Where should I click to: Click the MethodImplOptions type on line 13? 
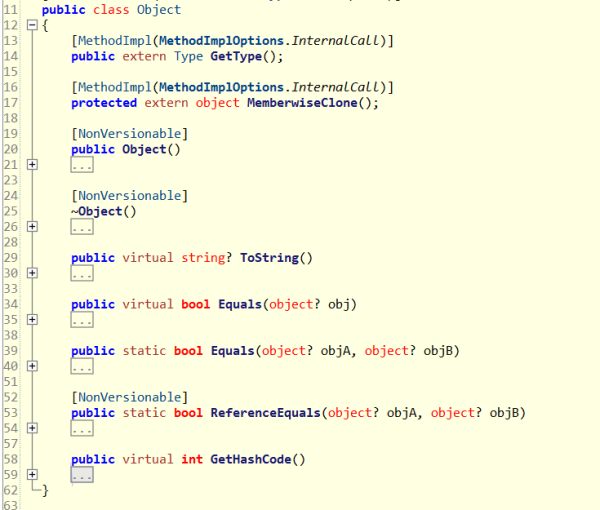pyautogui.click(x=222, y=41)
